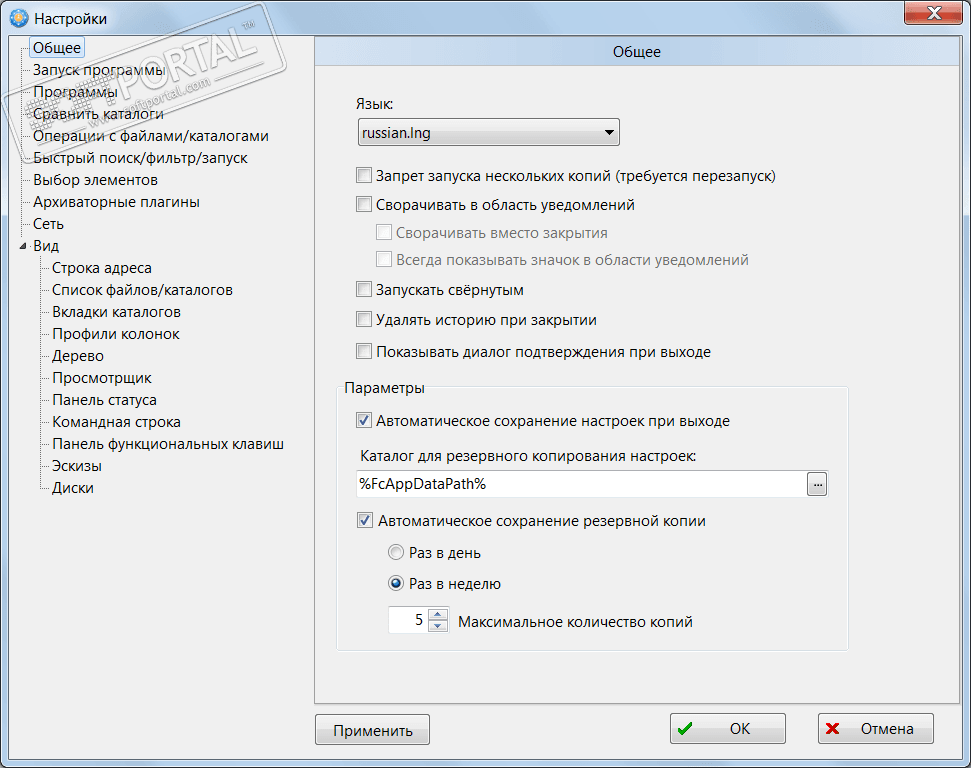Click the red X icon on Отмена

click(833, 729)
